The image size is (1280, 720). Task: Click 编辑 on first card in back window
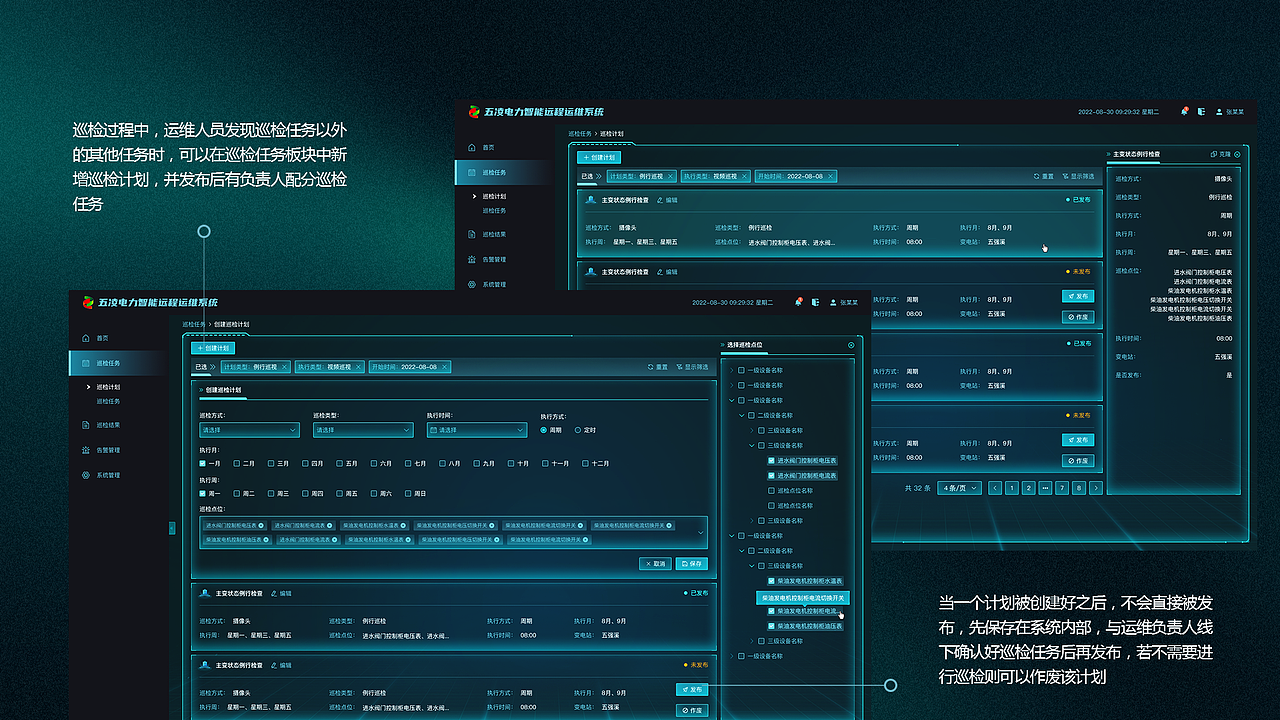point(667,200)
